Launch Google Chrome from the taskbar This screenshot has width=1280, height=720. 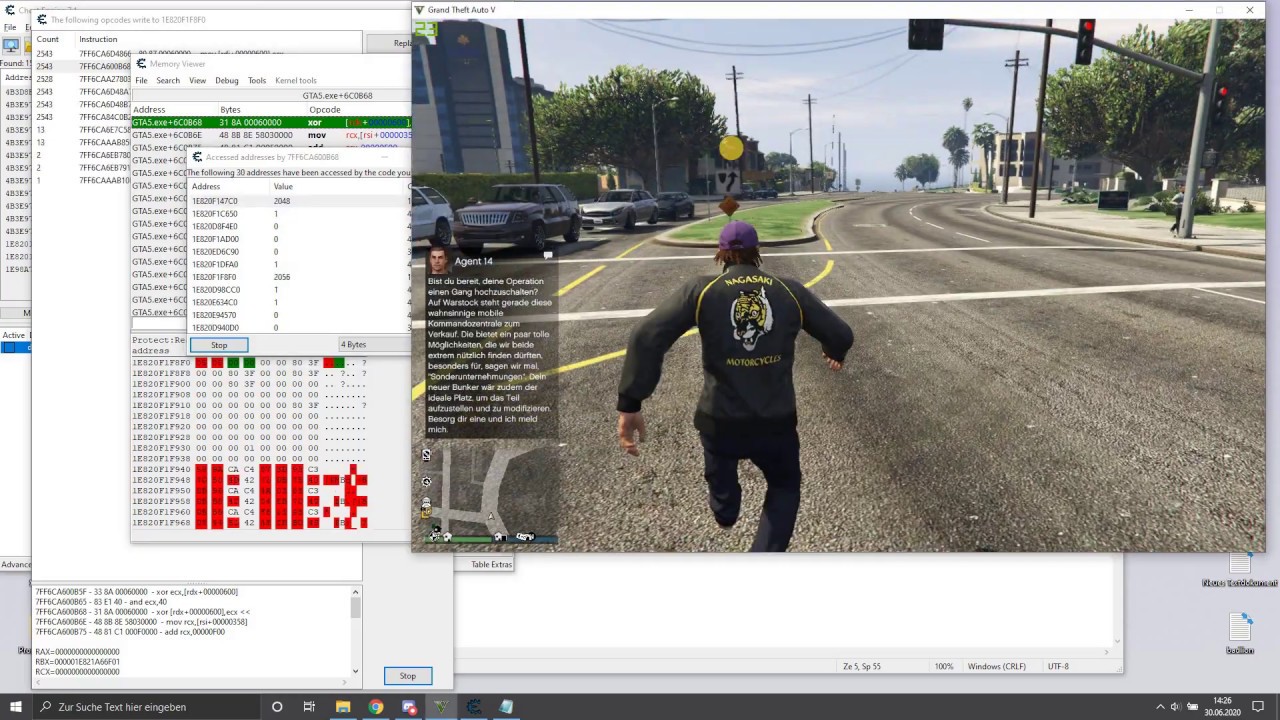coord(376,706)
